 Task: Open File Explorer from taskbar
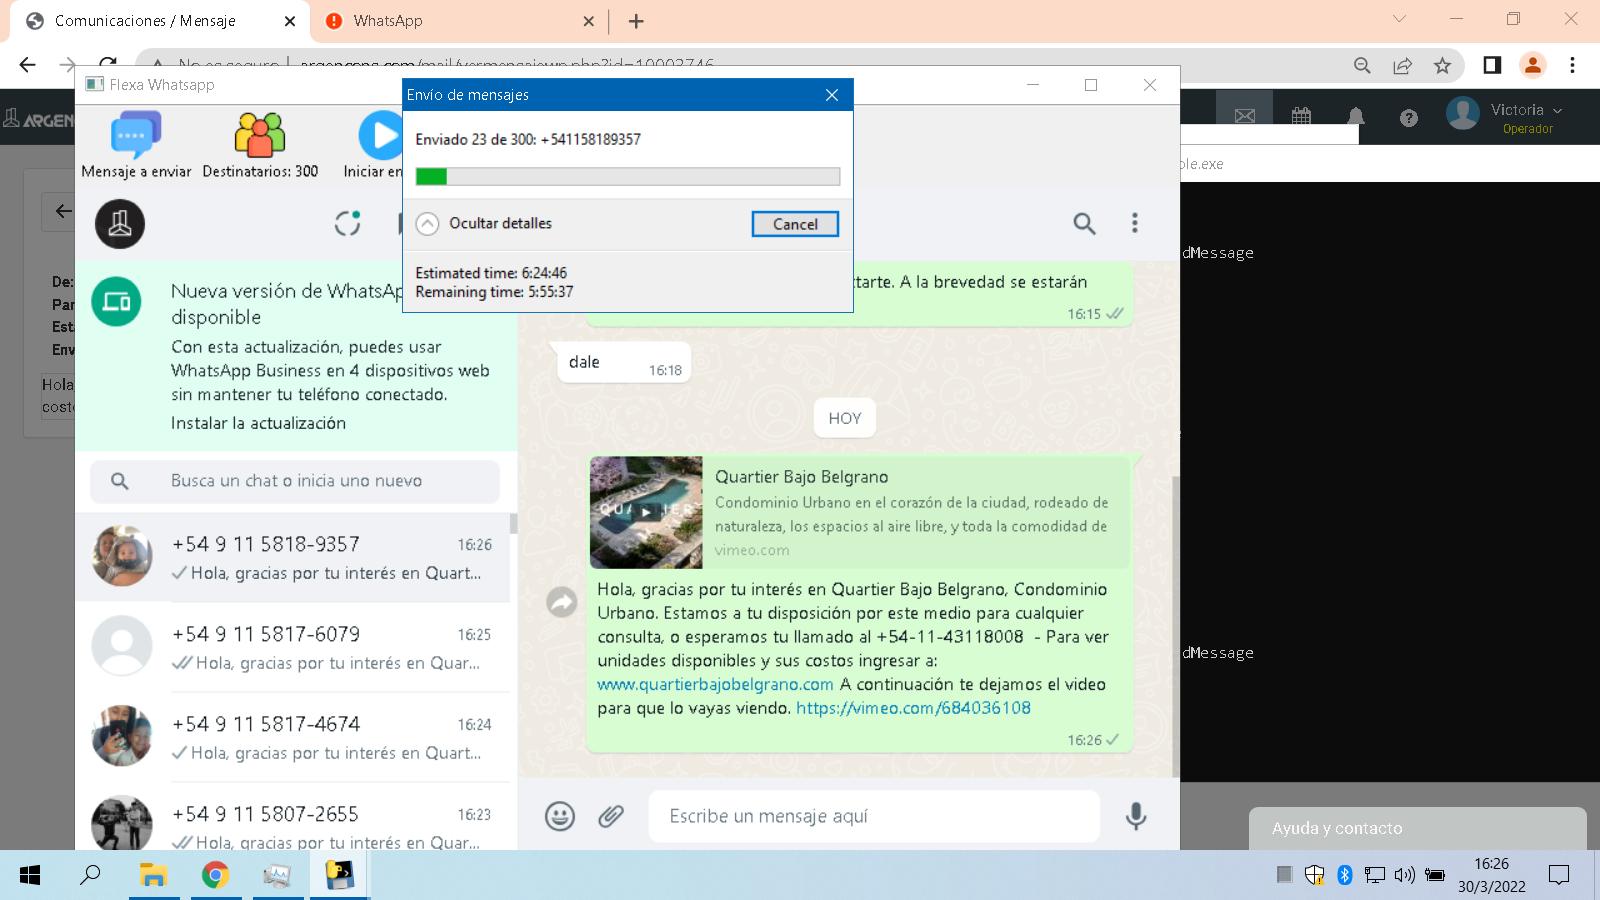[152, 875]
